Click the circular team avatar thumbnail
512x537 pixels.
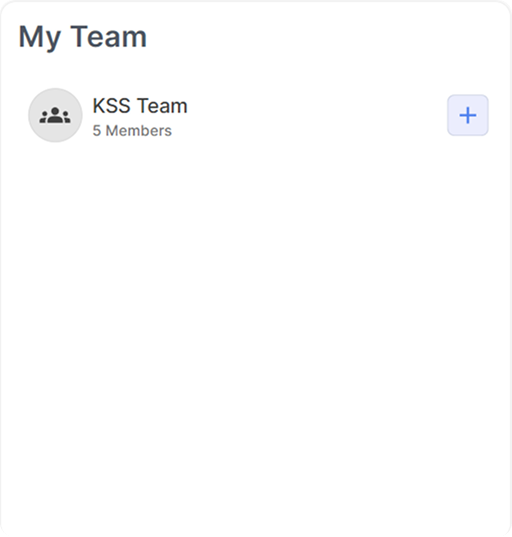point(55,115)
